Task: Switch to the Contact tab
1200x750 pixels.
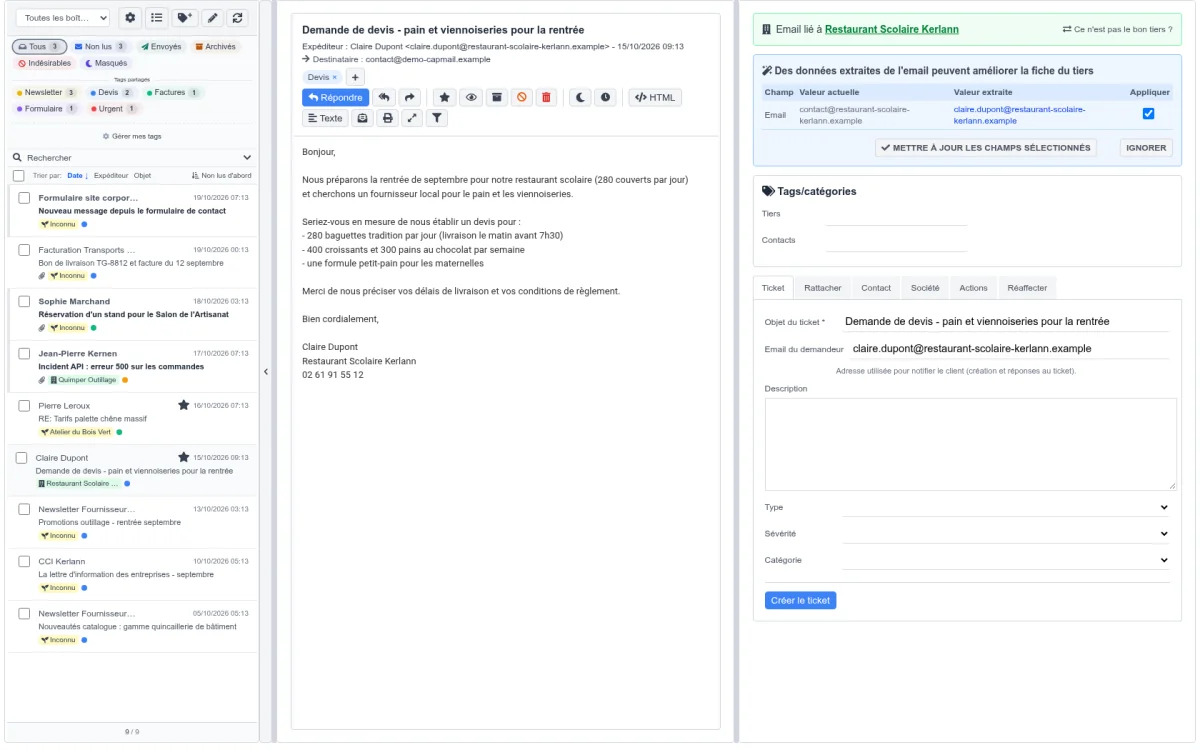Action: tap(876, 288)
